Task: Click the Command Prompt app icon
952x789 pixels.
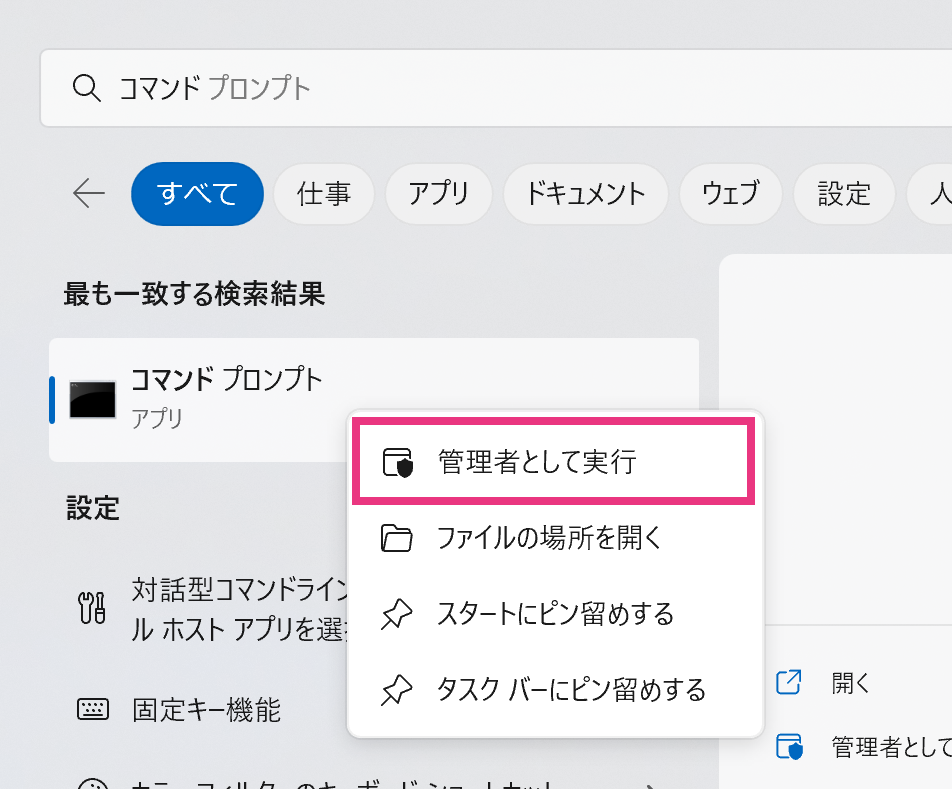Action: pos(92,399)
